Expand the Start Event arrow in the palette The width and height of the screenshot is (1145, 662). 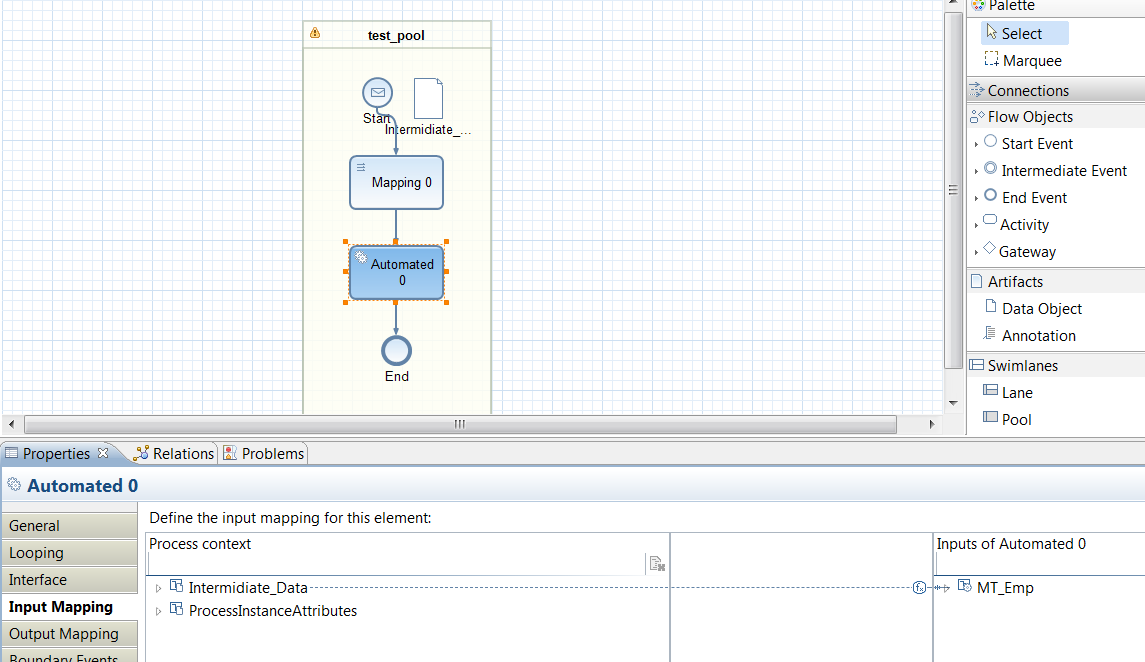976,145
